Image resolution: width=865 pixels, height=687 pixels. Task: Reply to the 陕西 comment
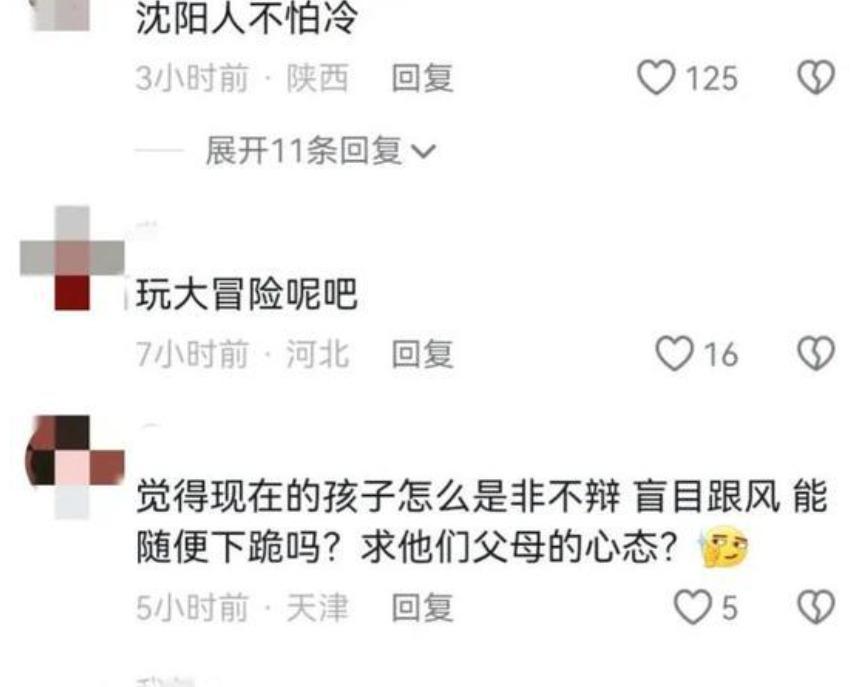[x=423, y=78]
